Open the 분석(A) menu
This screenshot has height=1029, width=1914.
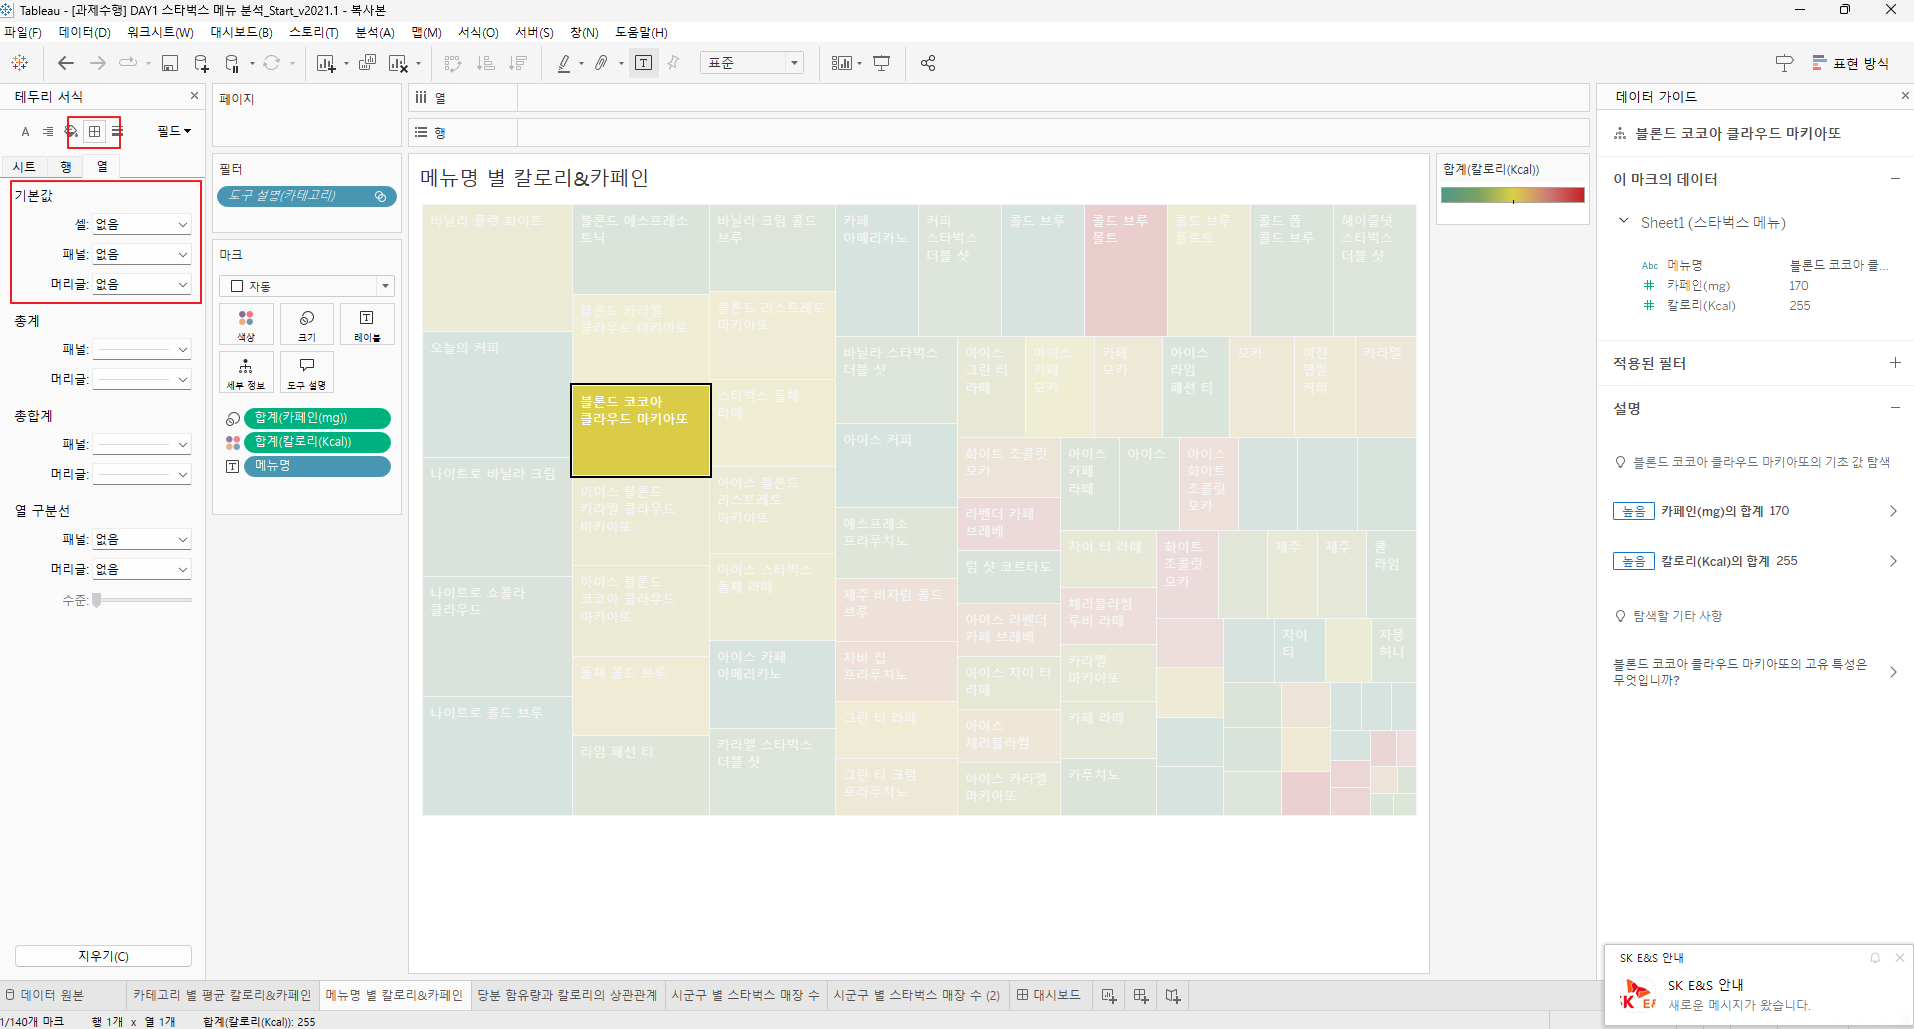tap(375, 33)
